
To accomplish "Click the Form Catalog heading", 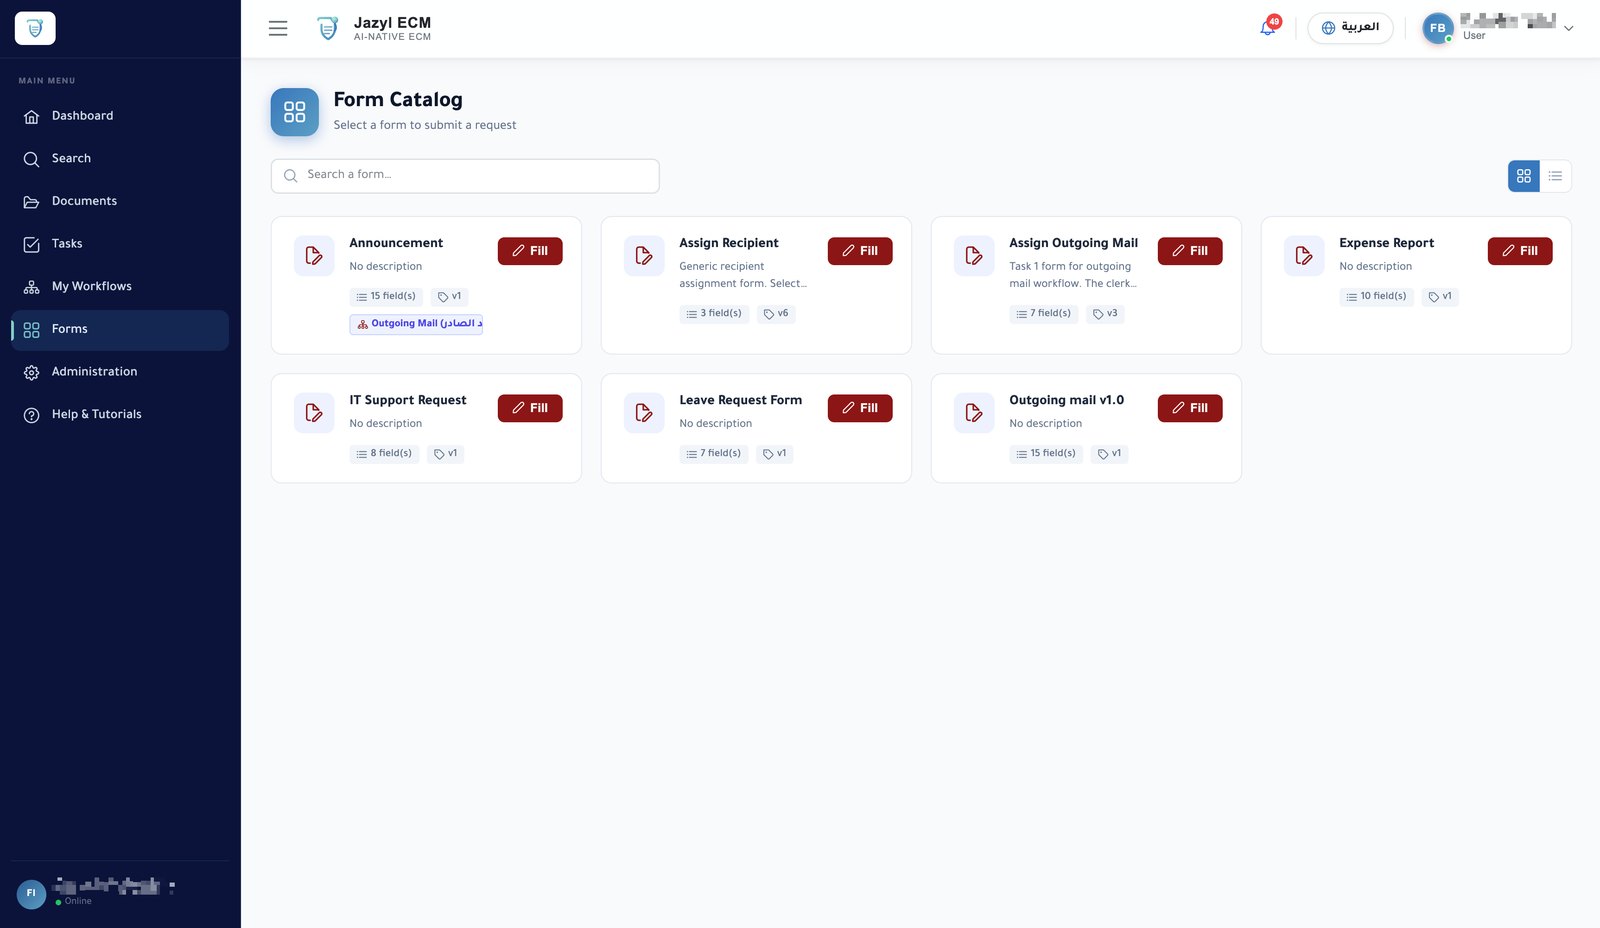I will [398, 100].
